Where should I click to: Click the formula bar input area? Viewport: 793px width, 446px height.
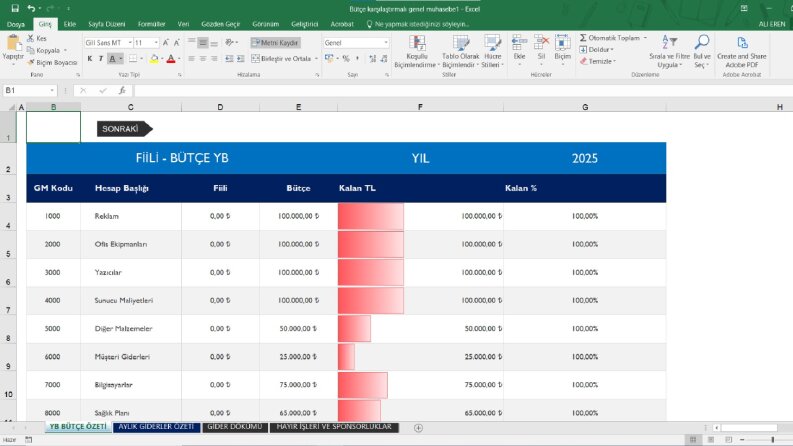click(463, 91)
